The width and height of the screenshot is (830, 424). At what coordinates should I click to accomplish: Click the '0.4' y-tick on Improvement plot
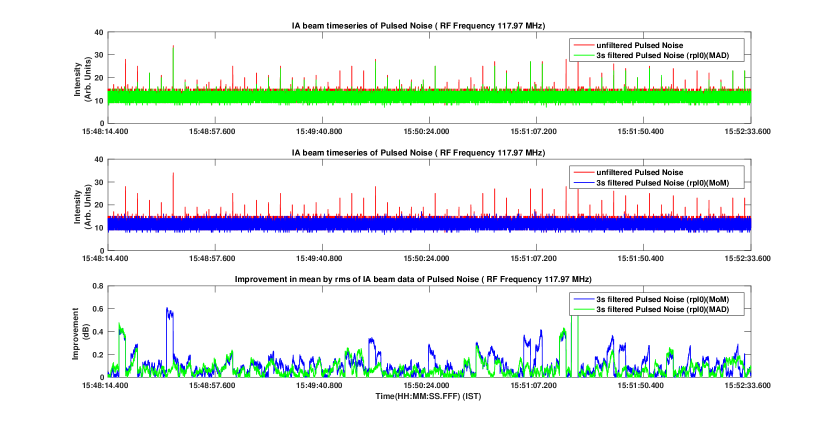pyautogui.click(x=98, y=331)
